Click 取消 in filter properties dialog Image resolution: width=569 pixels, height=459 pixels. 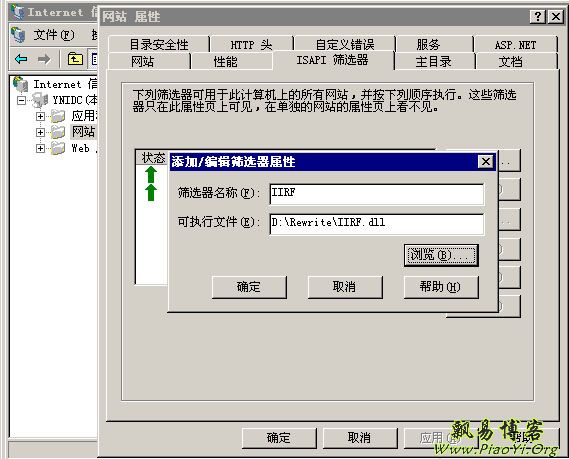[345, 287]
